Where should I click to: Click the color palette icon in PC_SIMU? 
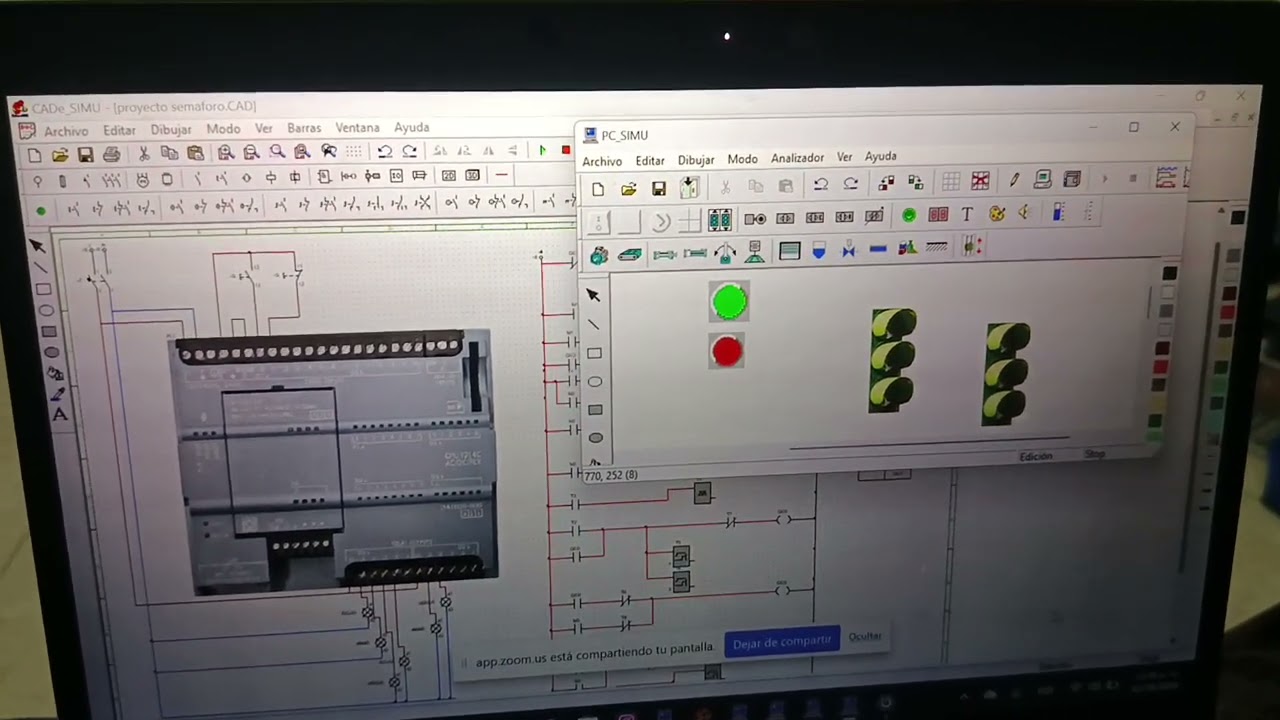(x=996, y=213)
